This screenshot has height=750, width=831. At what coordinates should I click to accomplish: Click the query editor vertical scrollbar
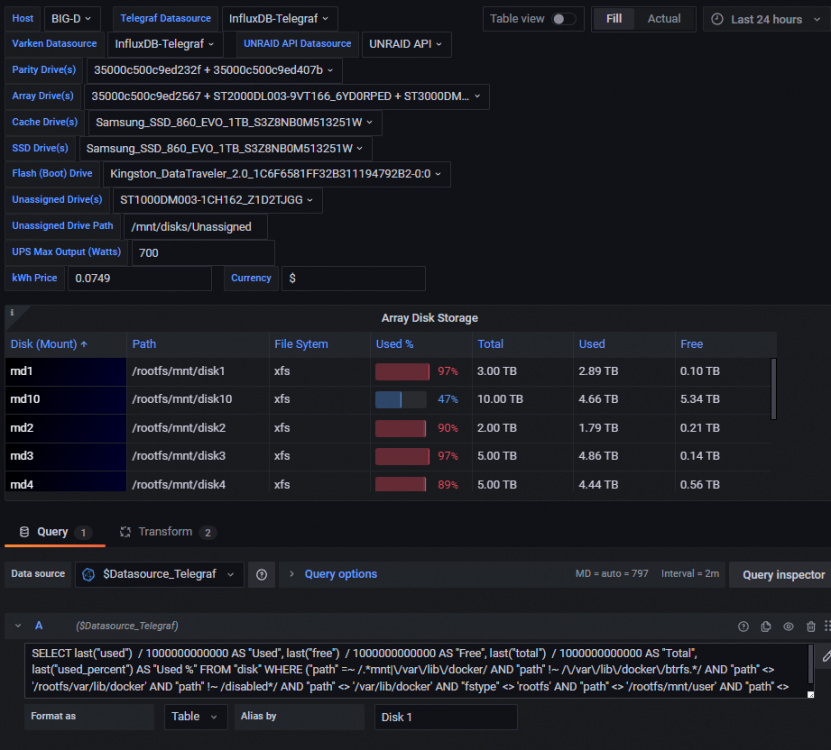[811, 665]
